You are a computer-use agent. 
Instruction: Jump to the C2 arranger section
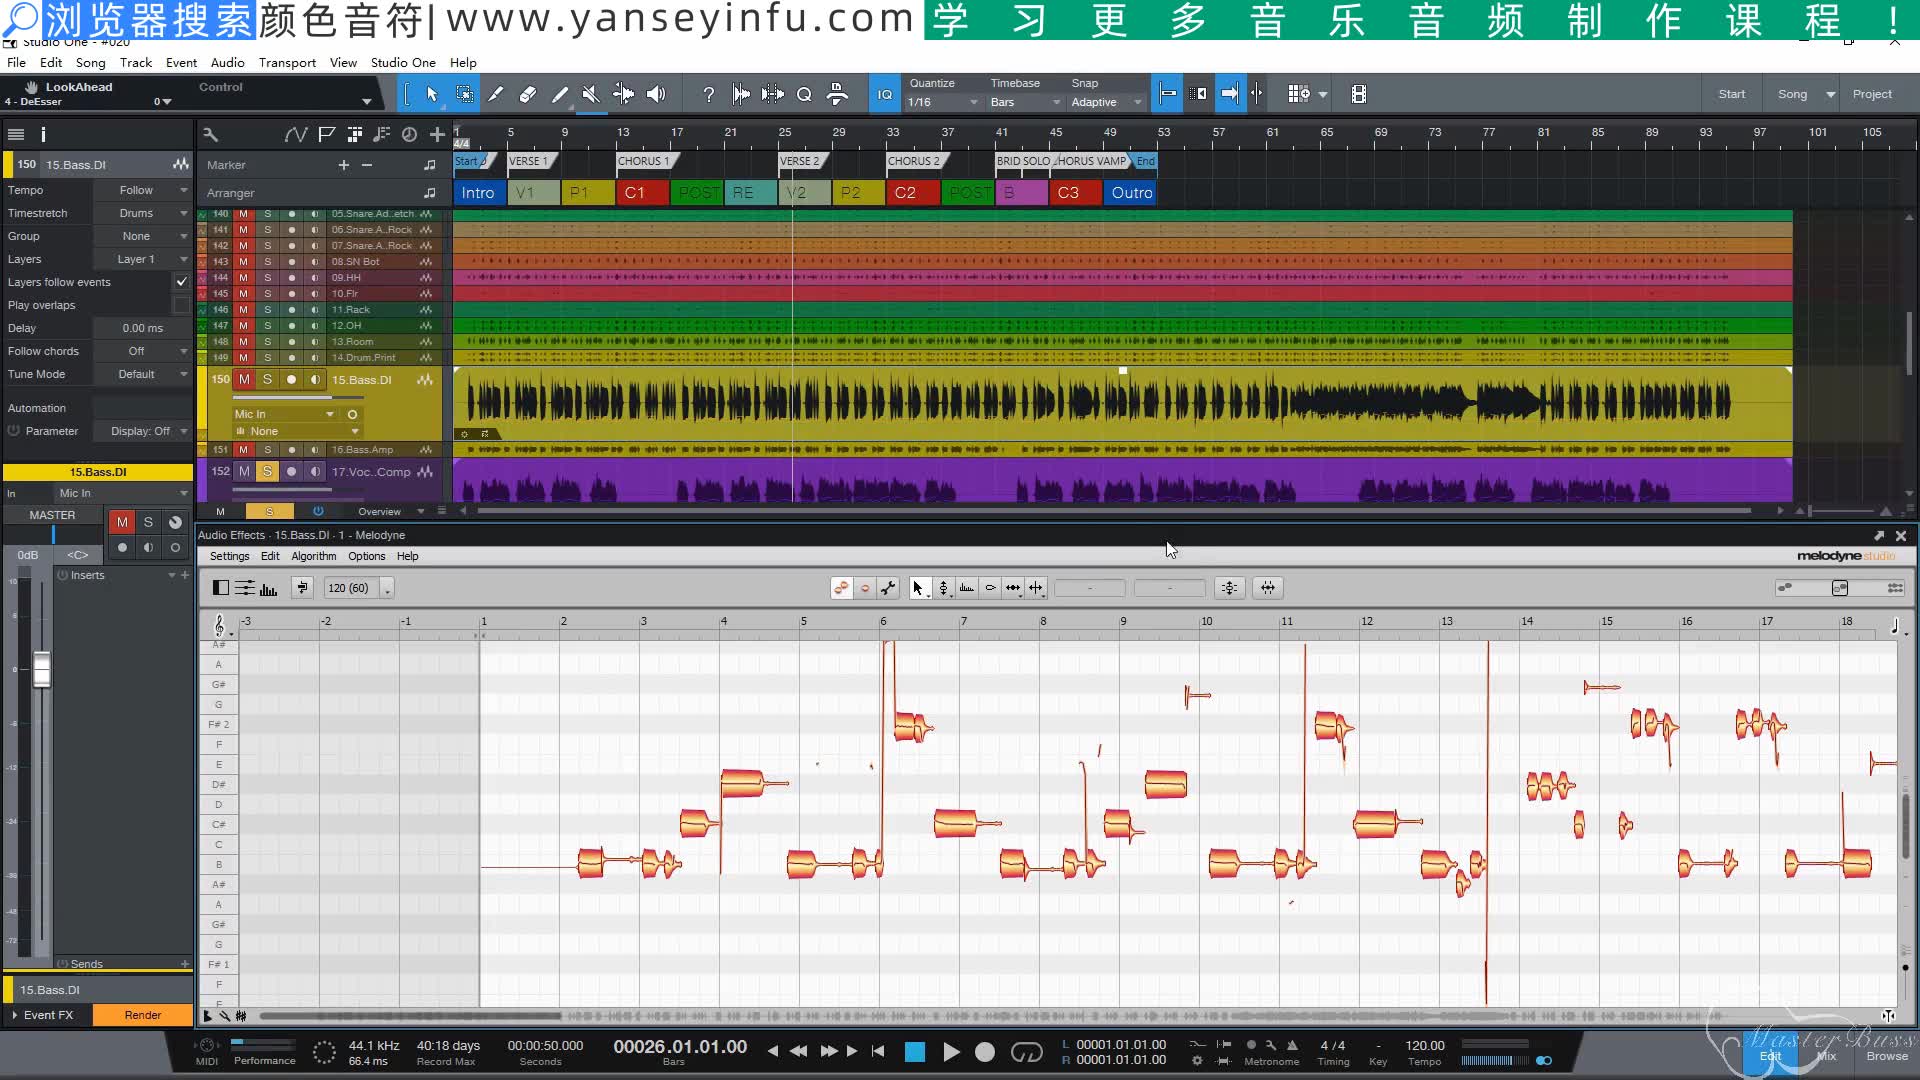(x=914, y=192)
